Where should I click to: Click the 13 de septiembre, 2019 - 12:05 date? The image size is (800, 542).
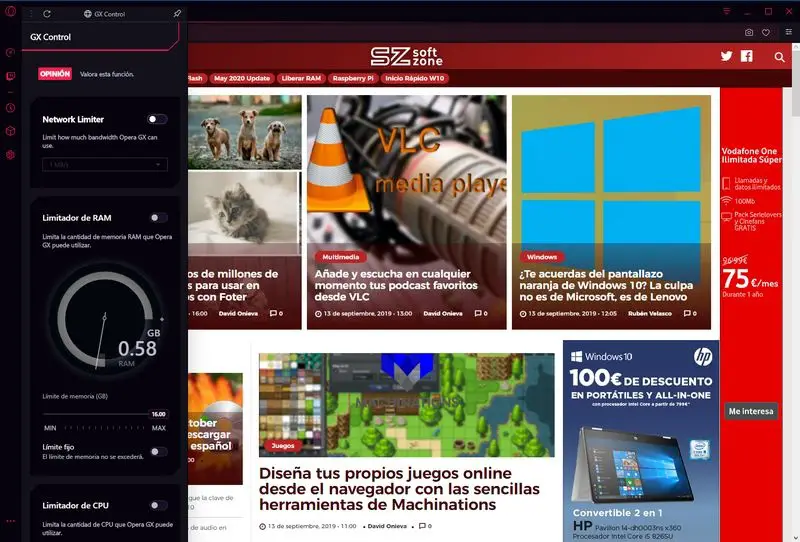572,313
